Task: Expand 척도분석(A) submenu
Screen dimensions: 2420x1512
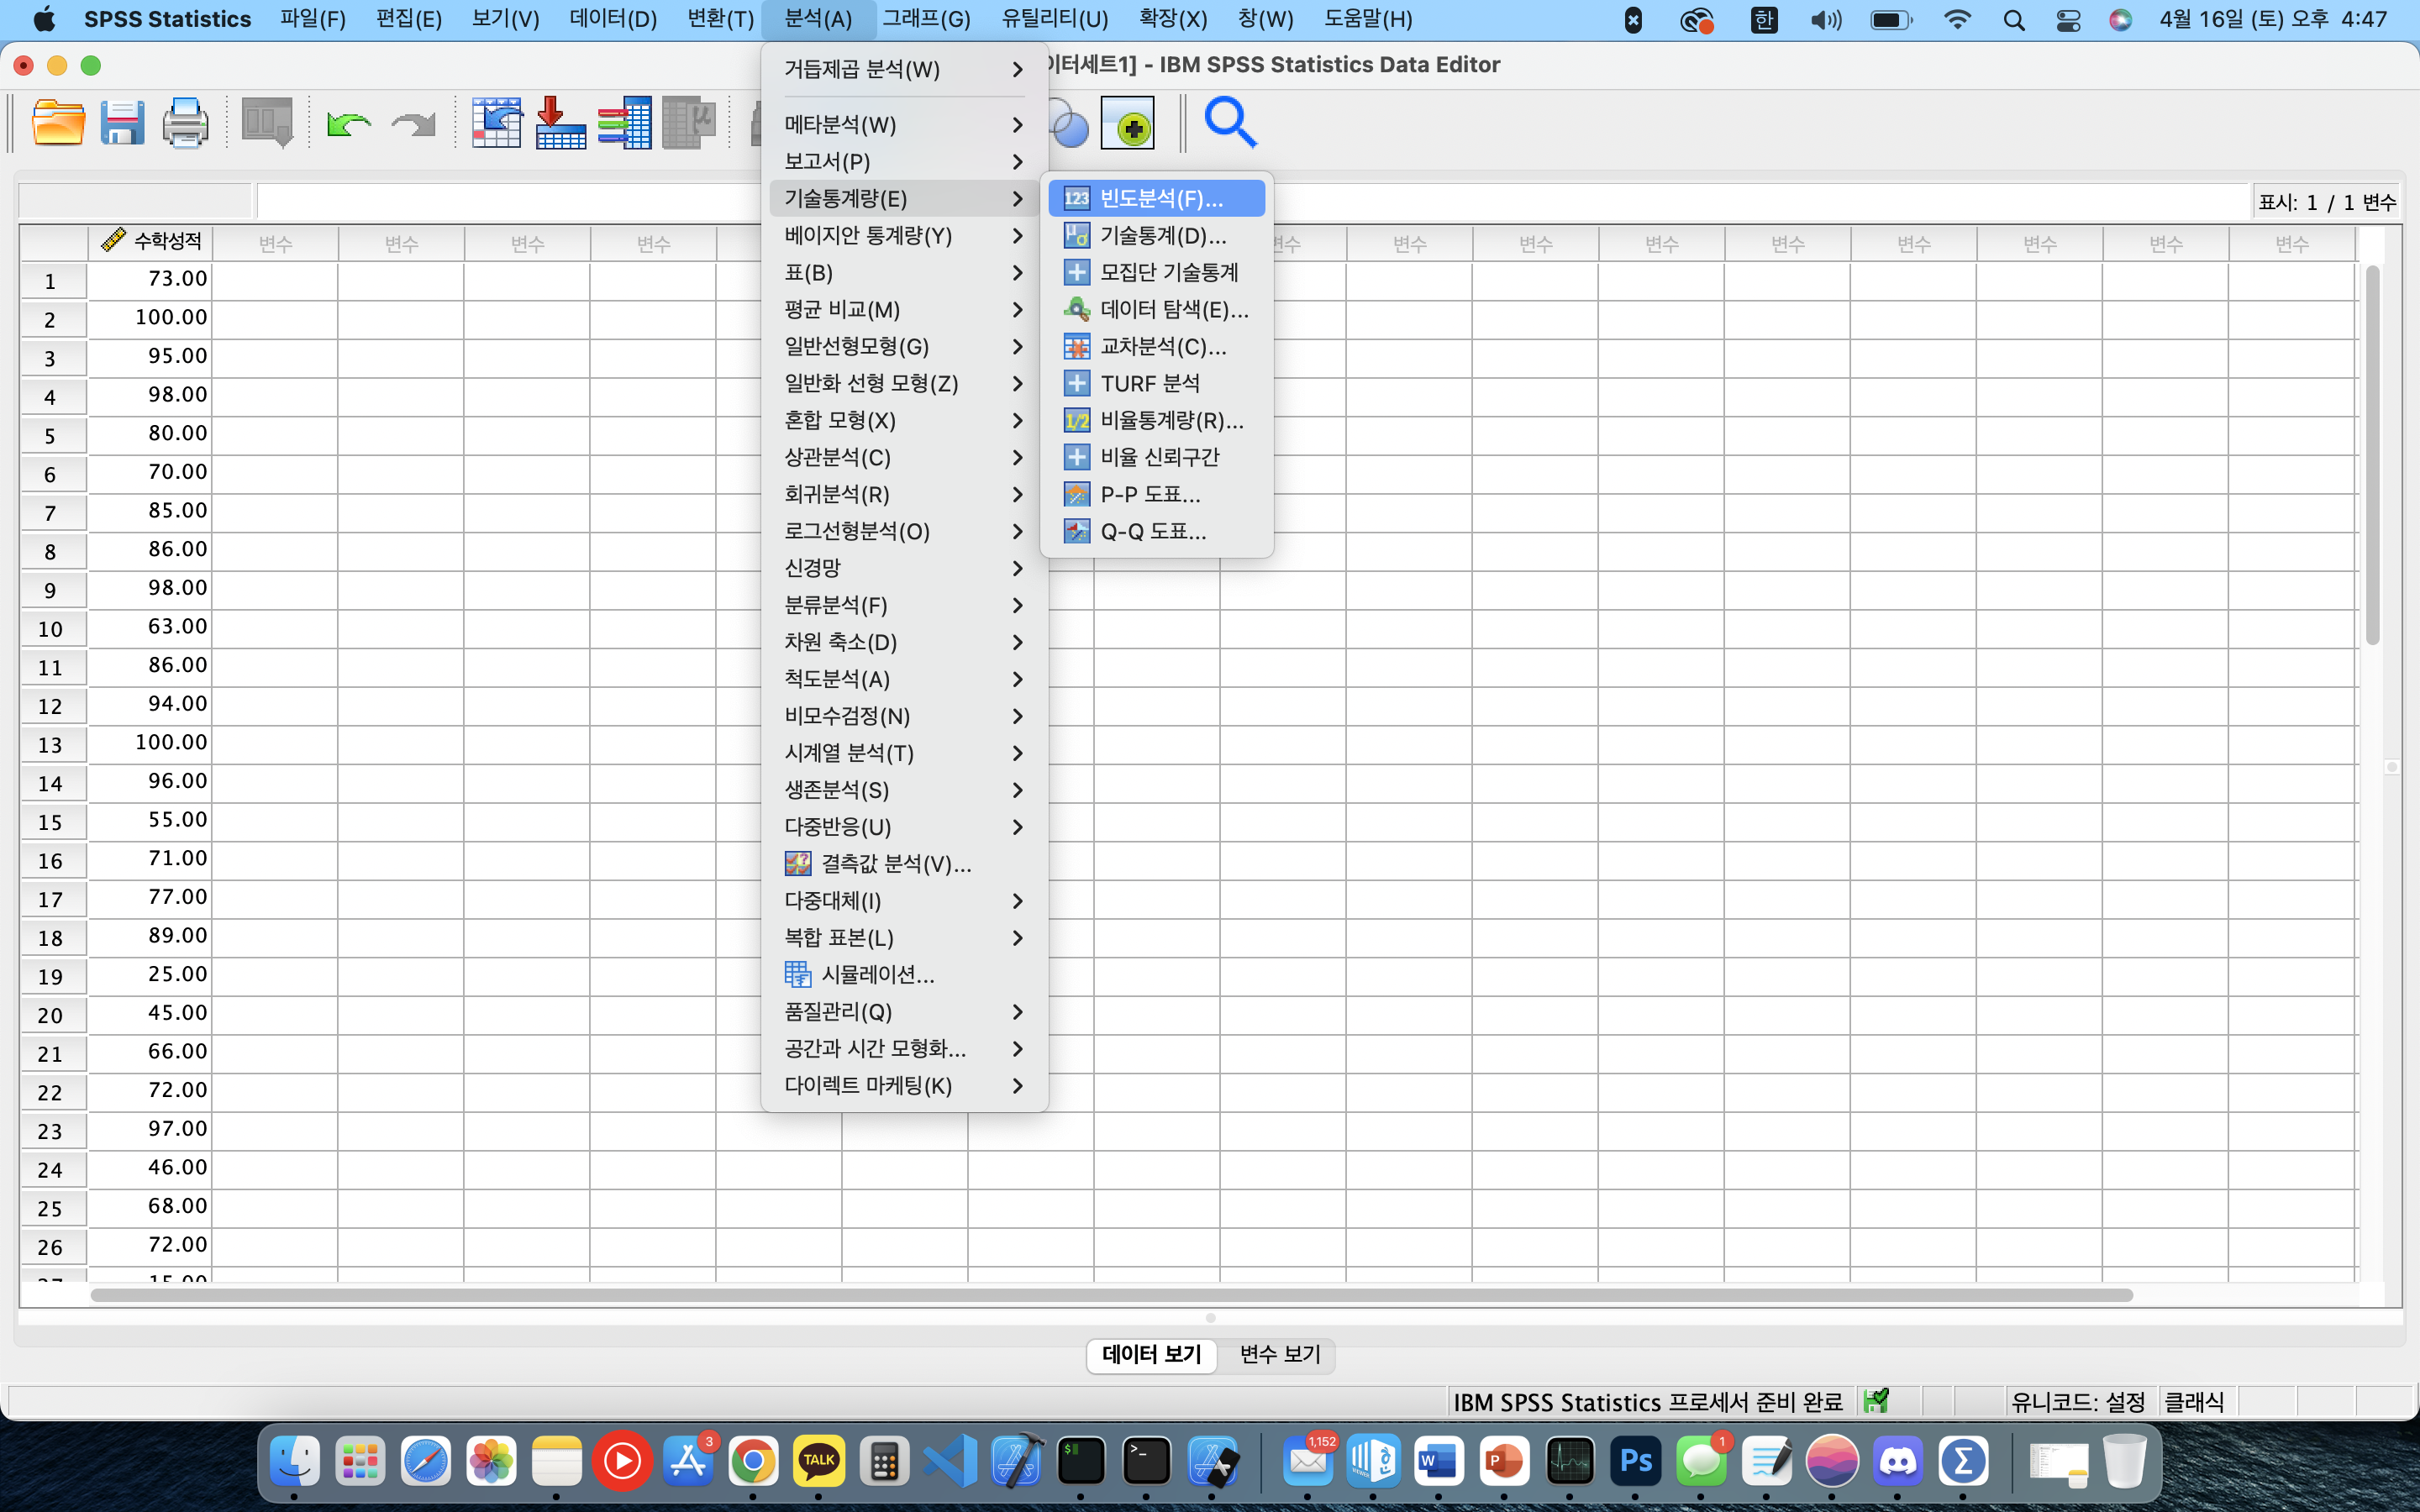Action: (x=904, y=679)
